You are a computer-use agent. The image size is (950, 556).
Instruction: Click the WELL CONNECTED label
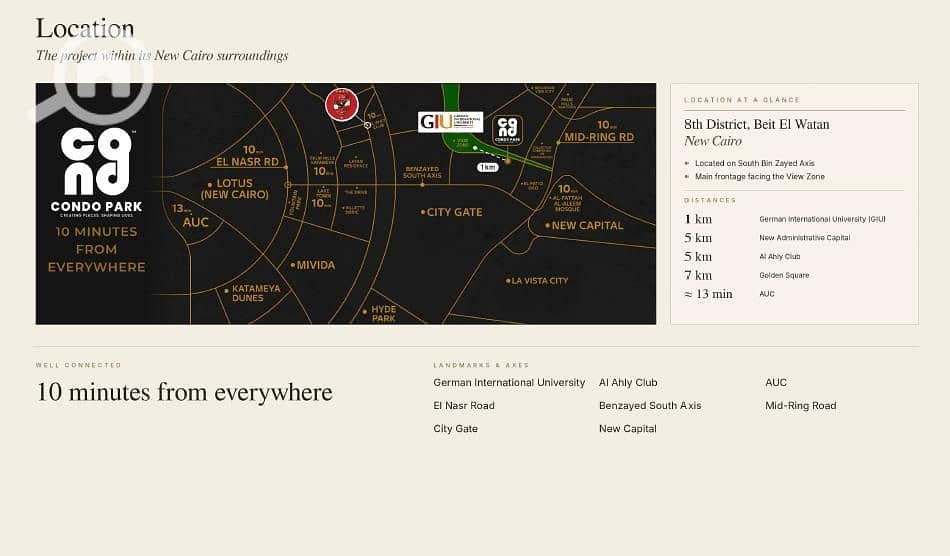79,365
